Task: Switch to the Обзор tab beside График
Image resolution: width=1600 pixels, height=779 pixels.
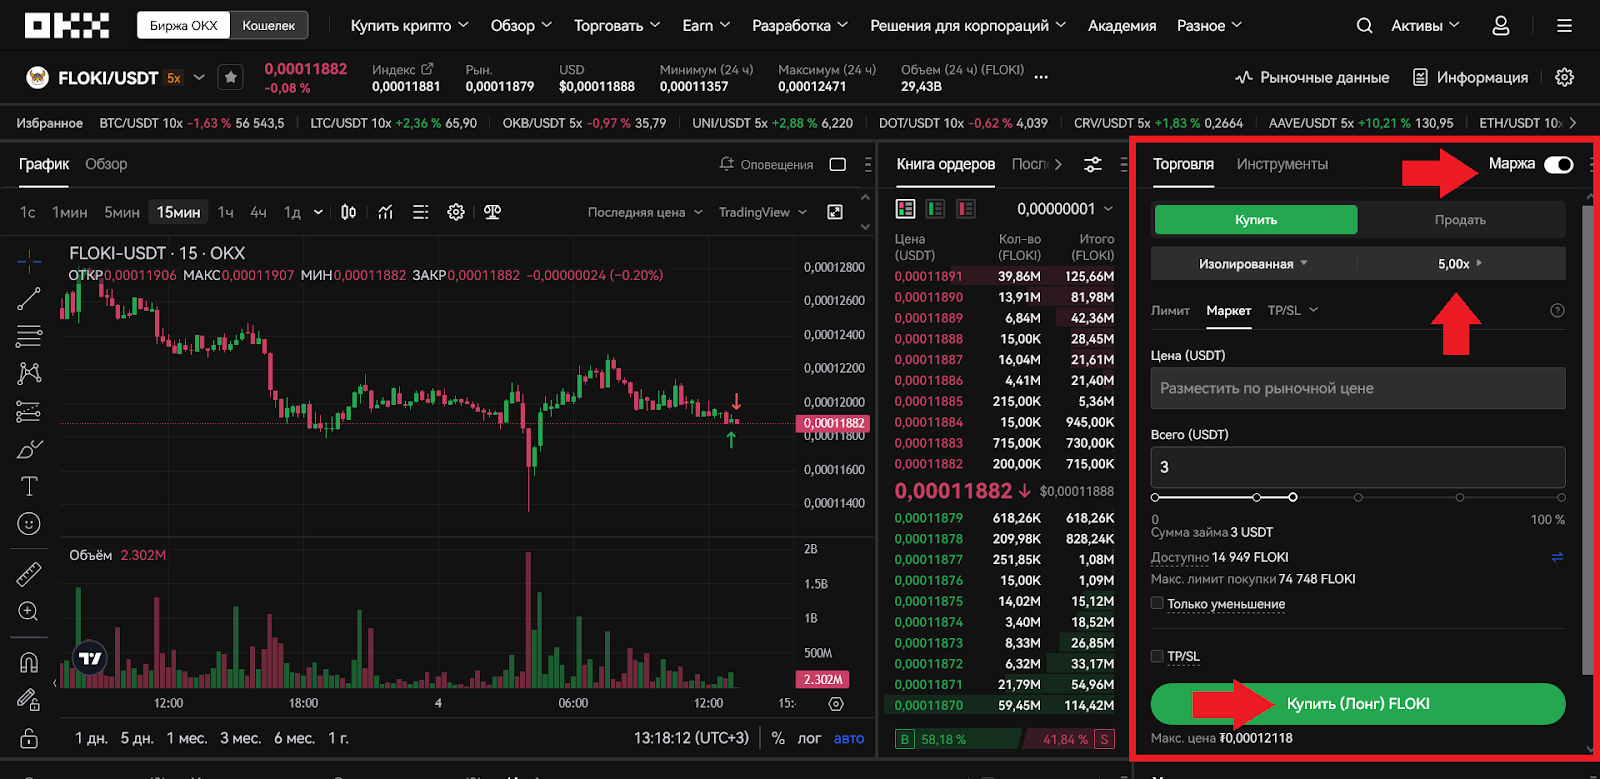Action: click(106, 164)
